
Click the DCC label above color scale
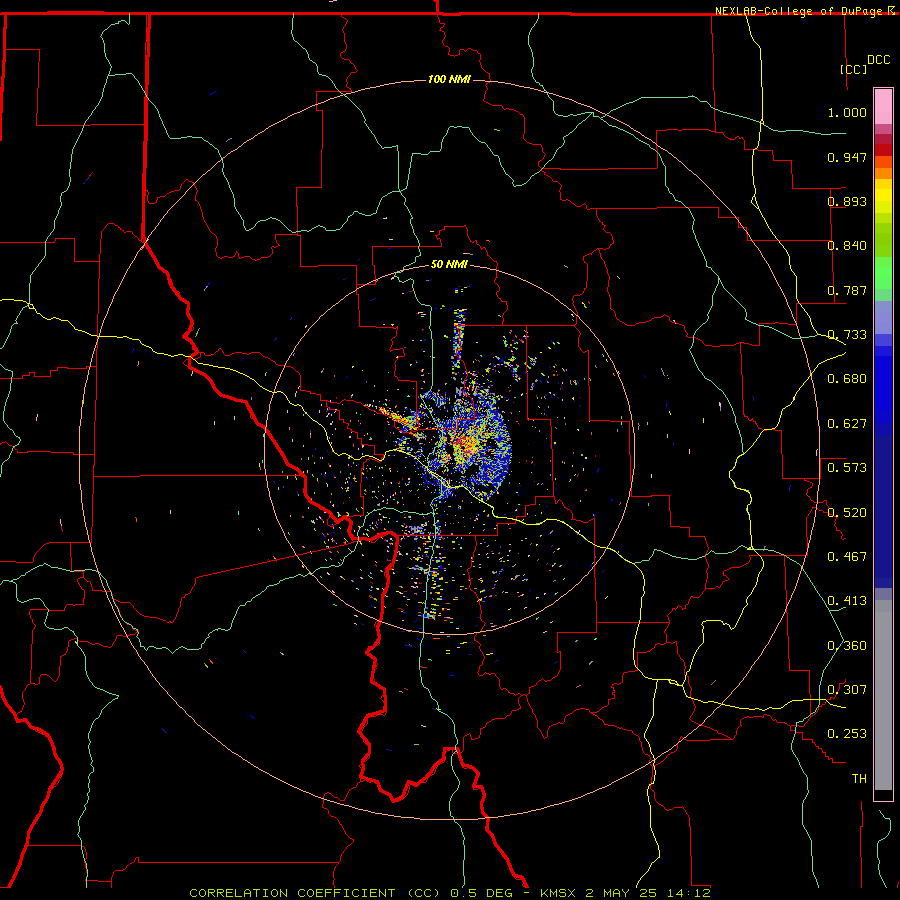(879, 60)
